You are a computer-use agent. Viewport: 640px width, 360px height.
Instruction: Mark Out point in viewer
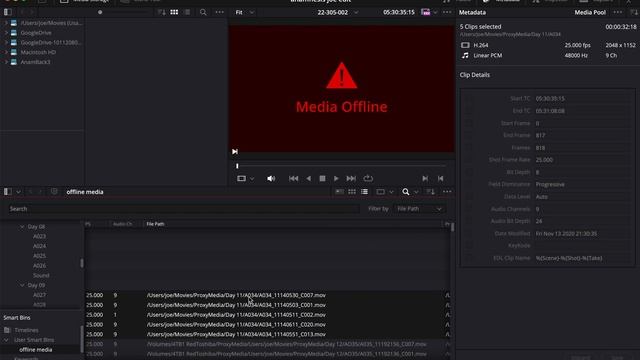(x=440, y=178)
